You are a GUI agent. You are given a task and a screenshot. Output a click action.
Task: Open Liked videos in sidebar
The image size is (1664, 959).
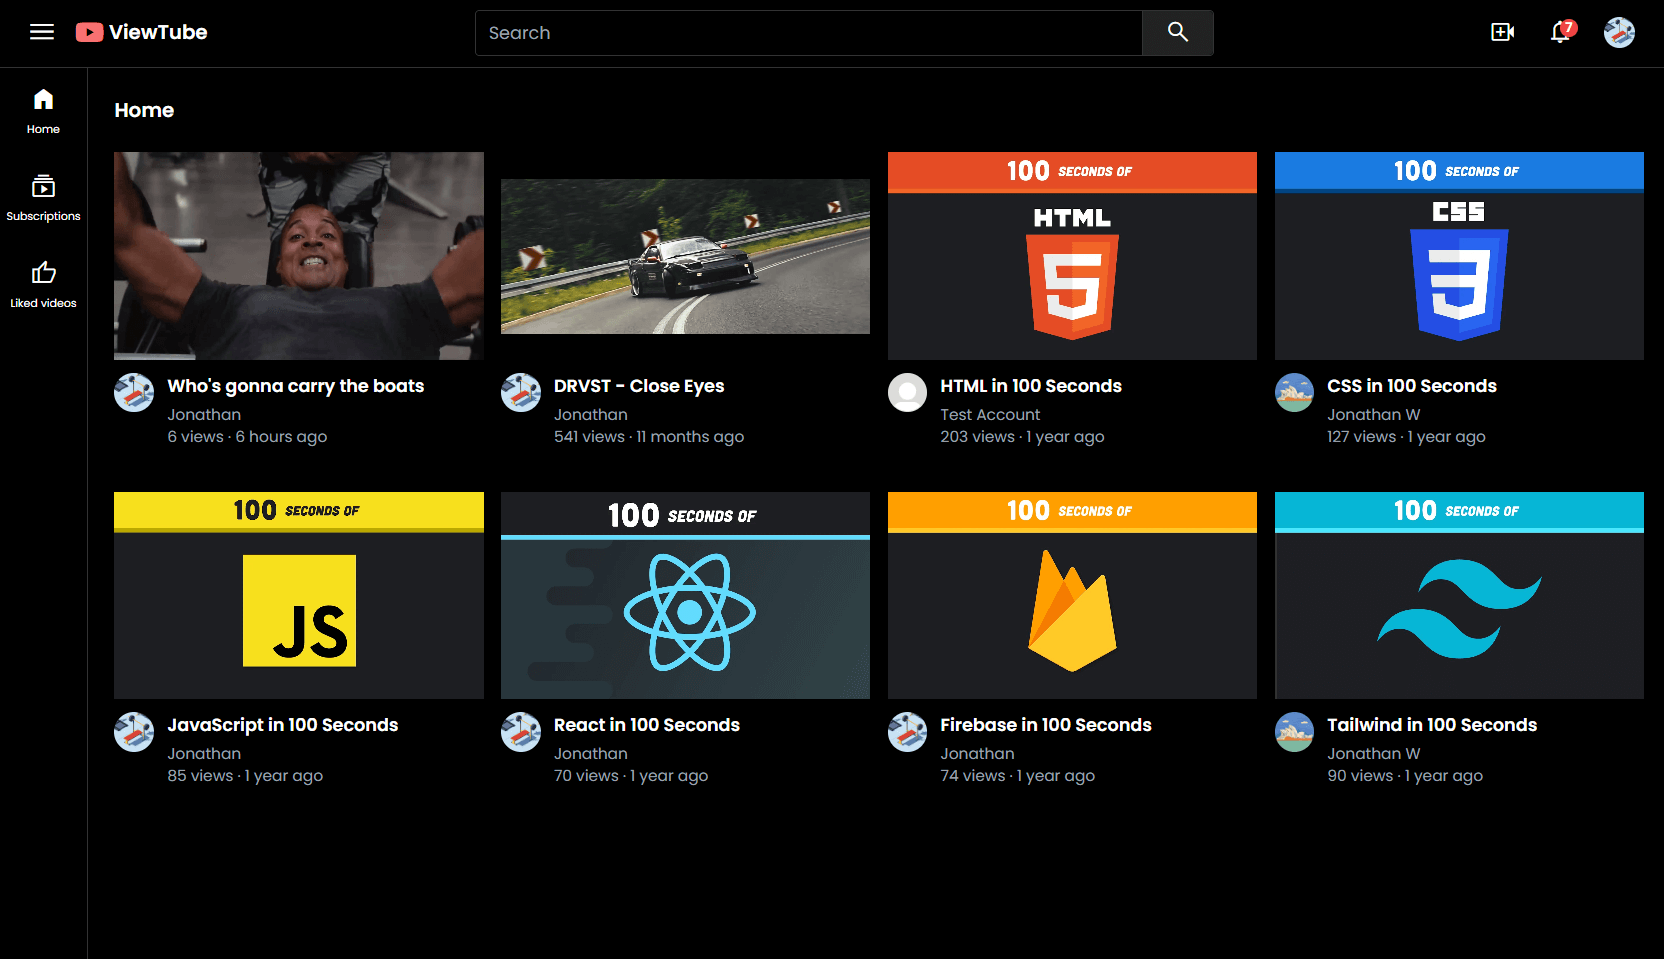(x=43, y=285)
